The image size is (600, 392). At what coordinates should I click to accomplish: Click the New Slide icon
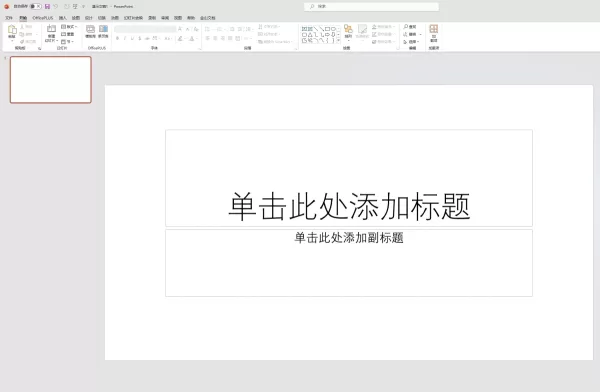pos(51,29)
